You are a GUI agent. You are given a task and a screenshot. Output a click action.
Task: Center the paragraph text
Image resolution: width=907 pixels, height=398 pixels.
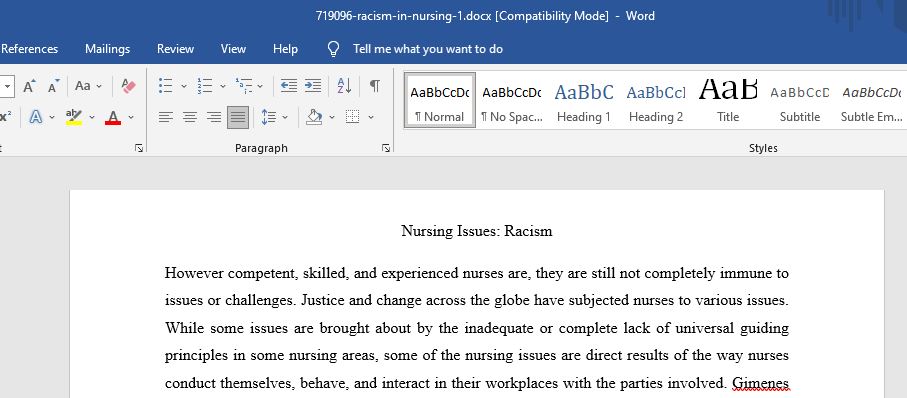pos(190,117)
